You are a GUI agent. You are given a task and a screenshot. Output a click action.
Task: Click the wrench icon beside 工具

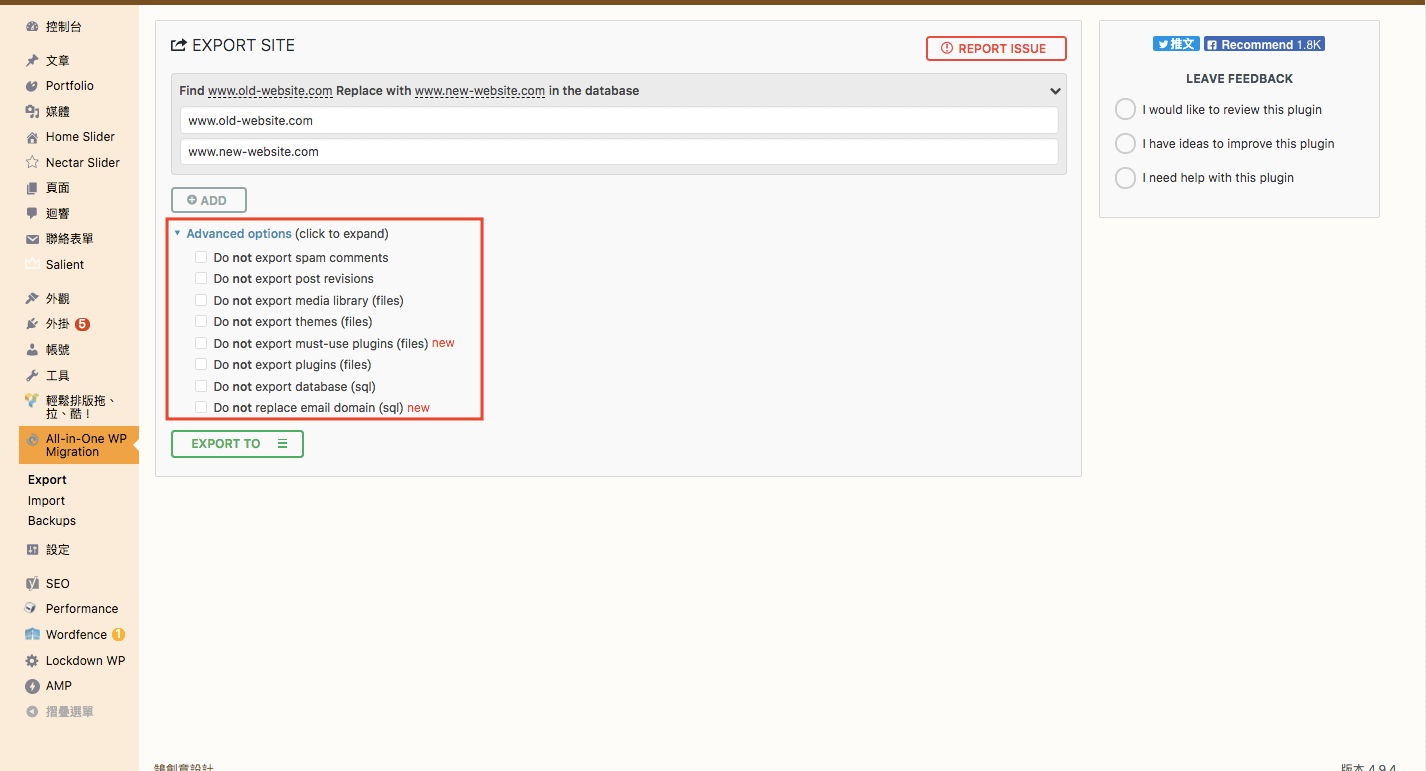[32, 376]
